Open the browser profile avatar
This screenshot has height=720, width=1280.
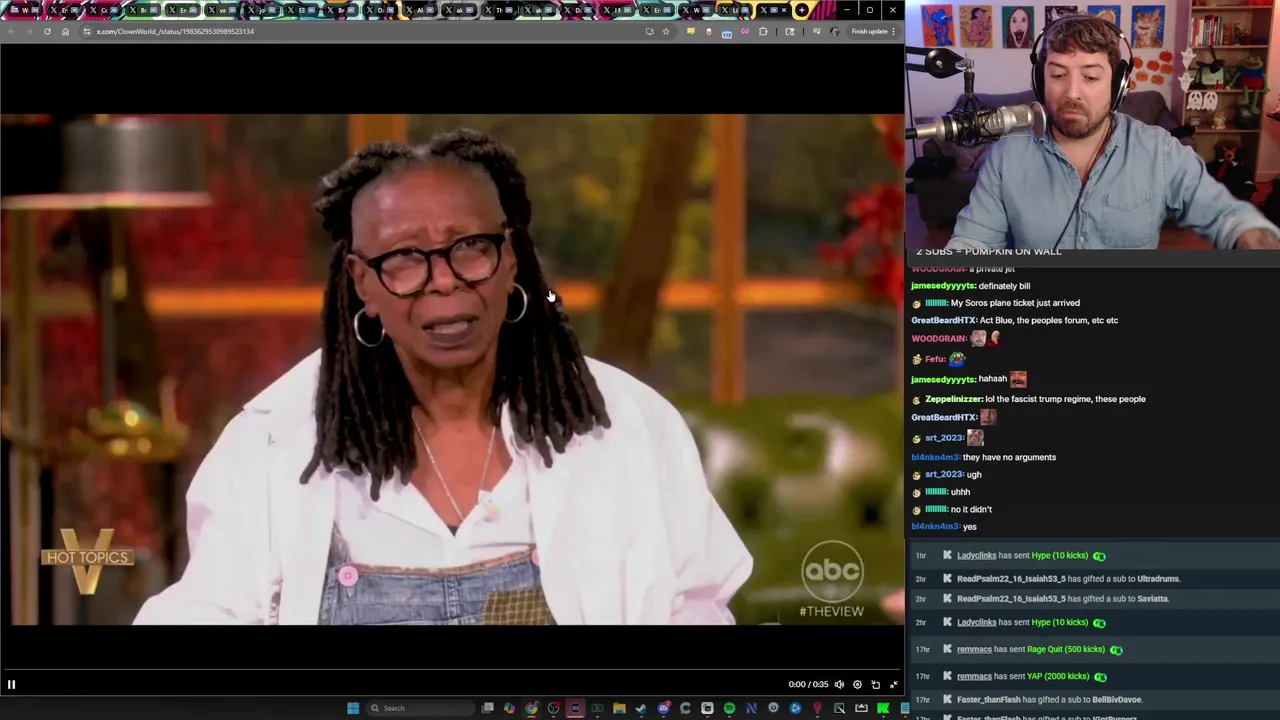[835, 31]
